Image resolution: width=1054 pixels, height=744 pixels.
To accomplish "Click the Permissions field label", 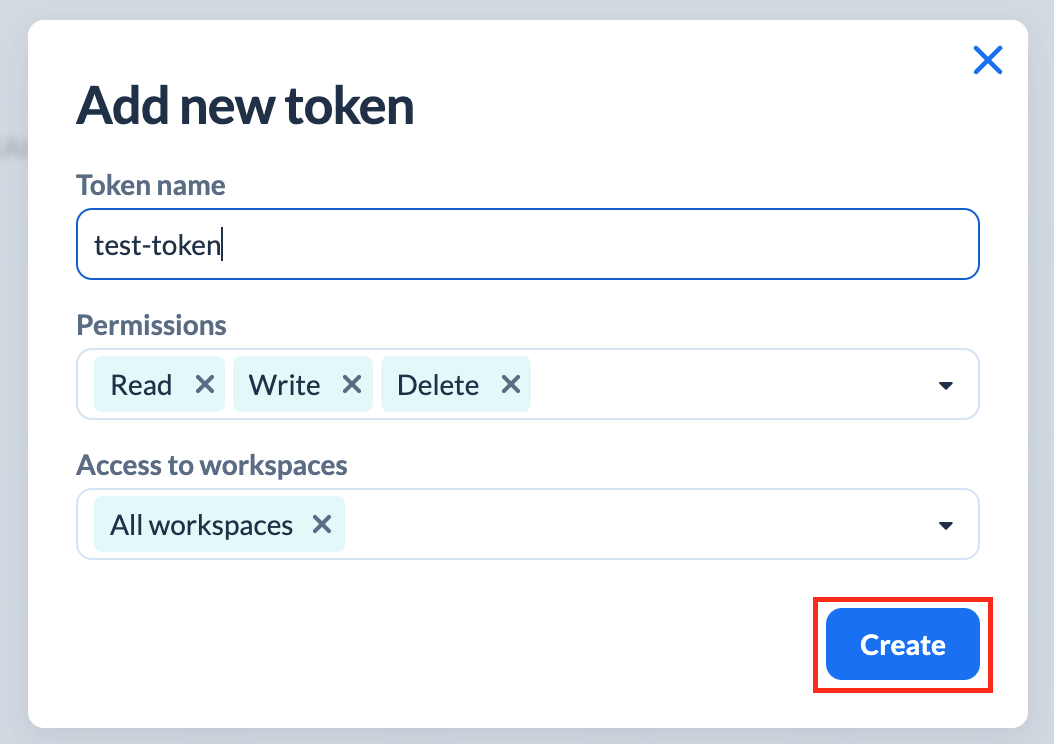I will [151, 326].
